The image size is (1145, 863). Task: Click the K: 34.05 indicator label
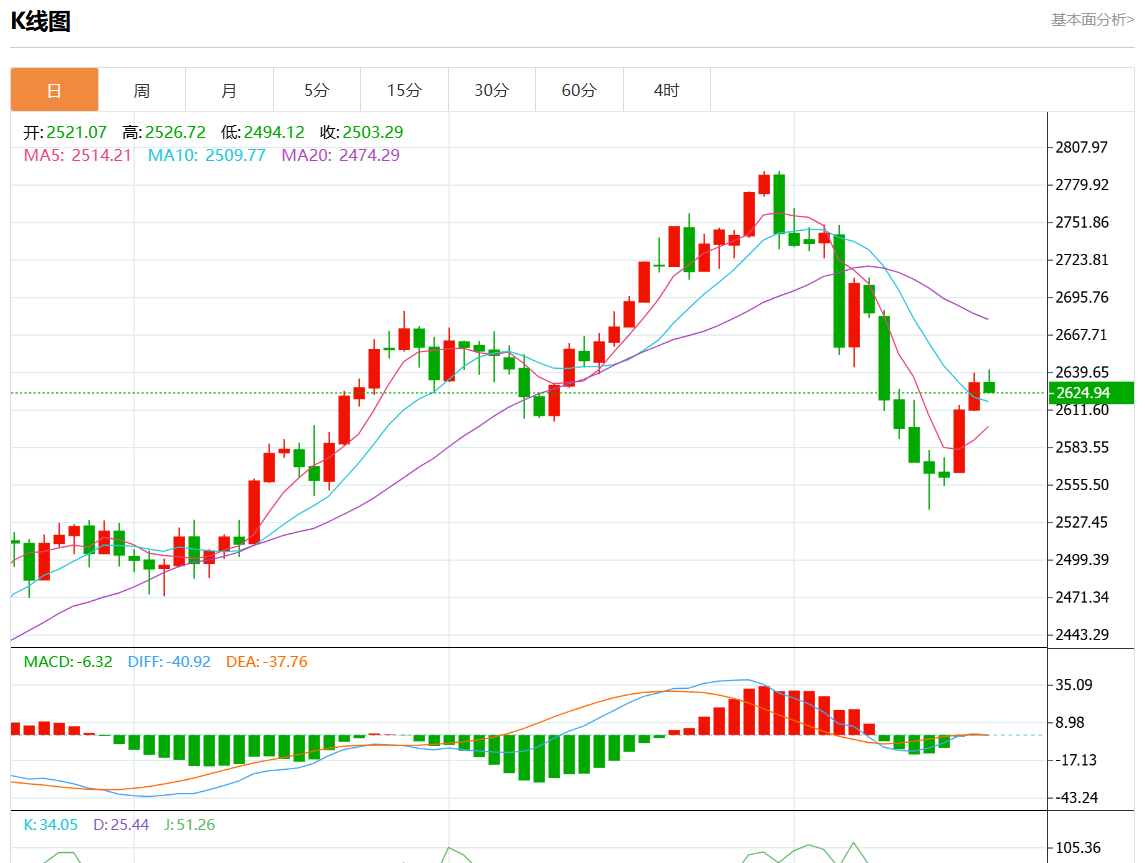pyautogui.click(x=50, y=825)
